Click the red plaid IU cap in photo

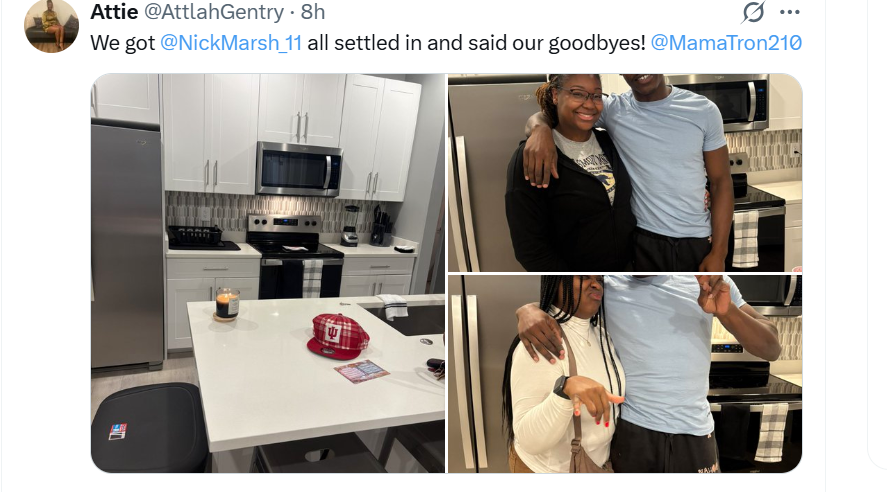pyautogui.click(x=338, y=336)
